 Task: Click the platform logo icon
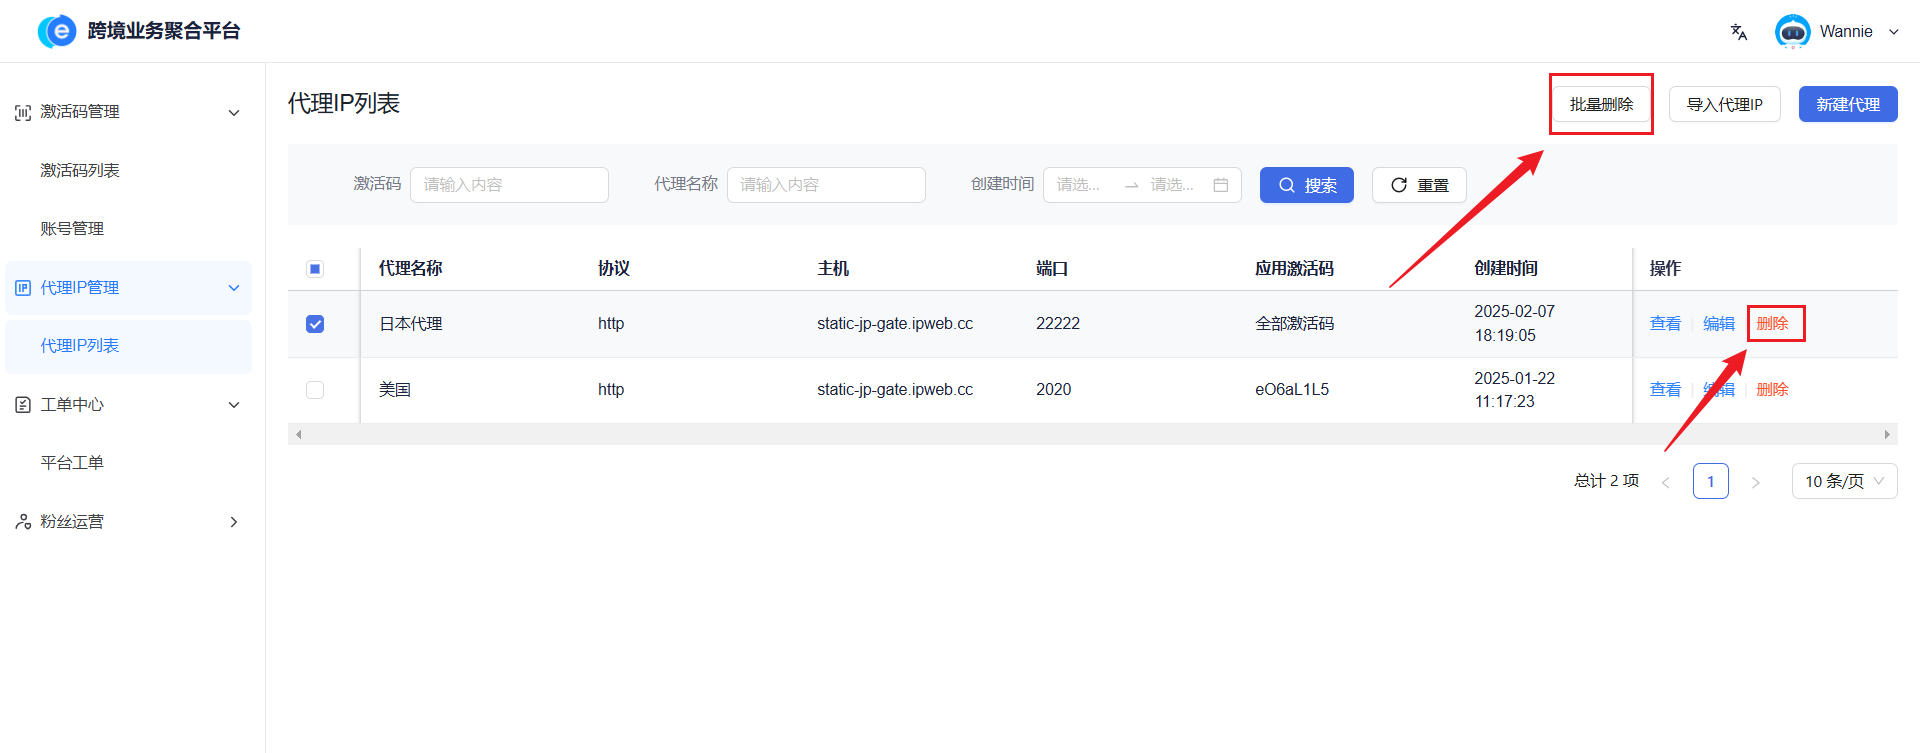pos(57,31)
